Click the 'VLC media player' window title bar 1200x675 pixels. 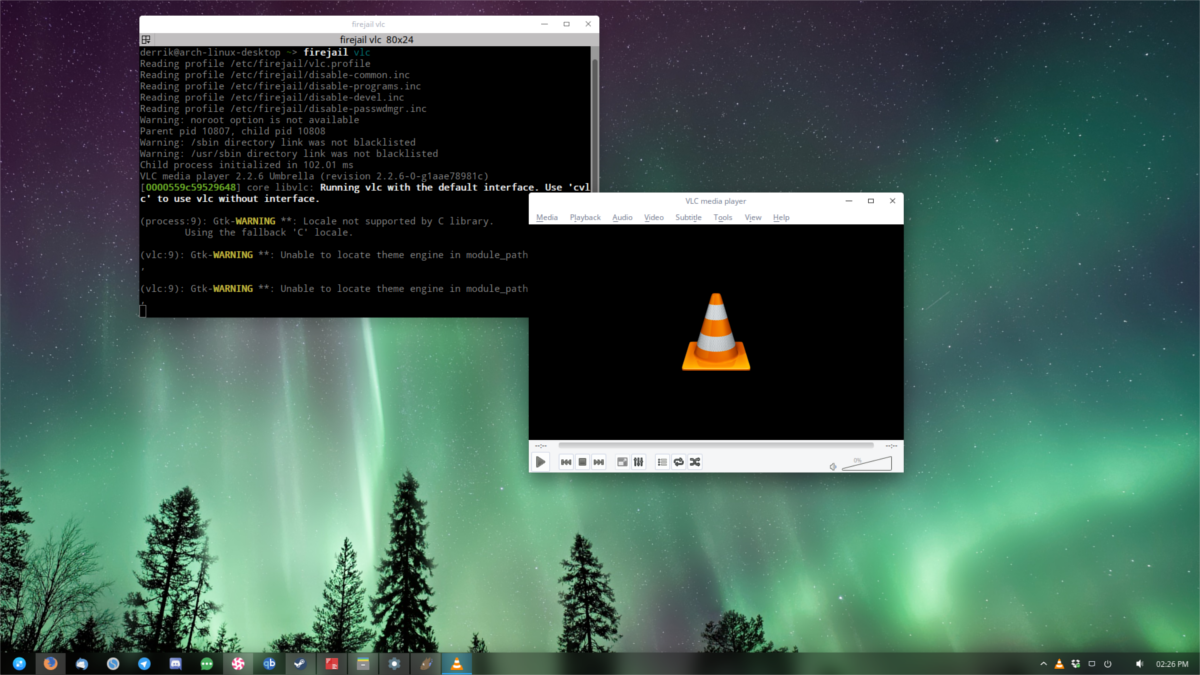(x=715, y=201)
